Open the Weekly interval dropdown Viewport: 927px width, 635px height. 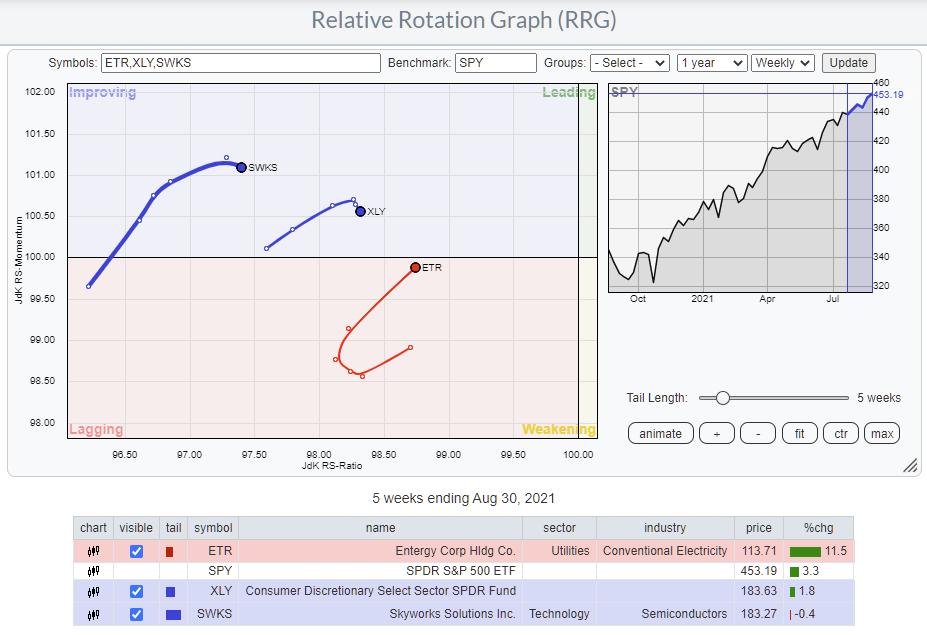click(783, 63)
